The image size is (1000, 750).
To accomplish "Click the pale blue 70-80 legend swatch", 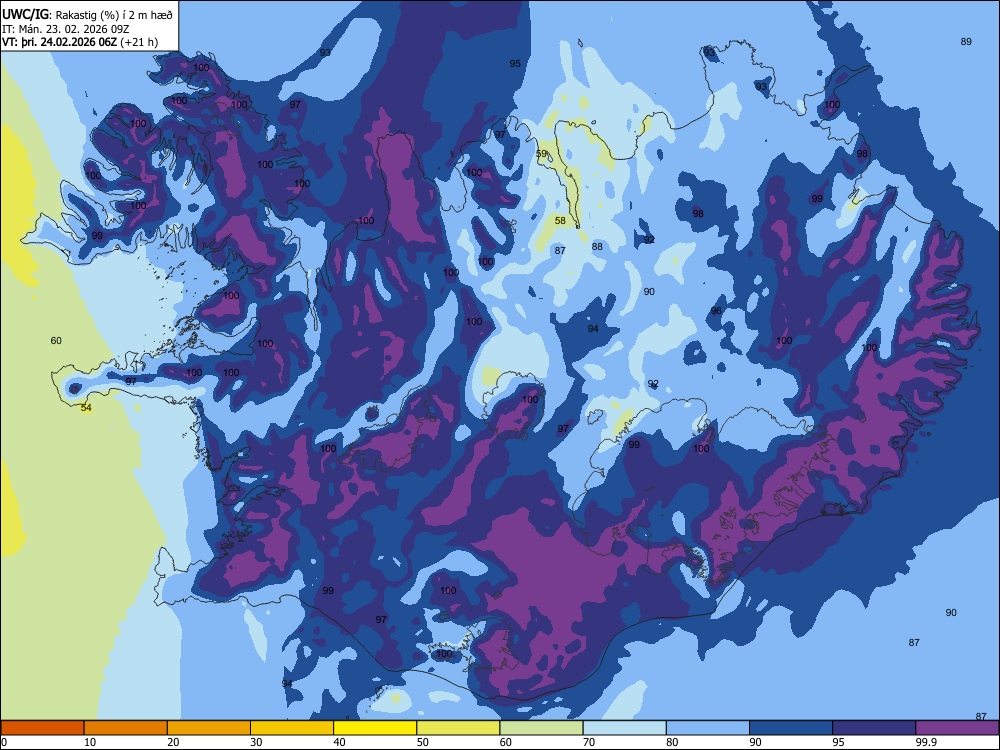I will 624,728.
